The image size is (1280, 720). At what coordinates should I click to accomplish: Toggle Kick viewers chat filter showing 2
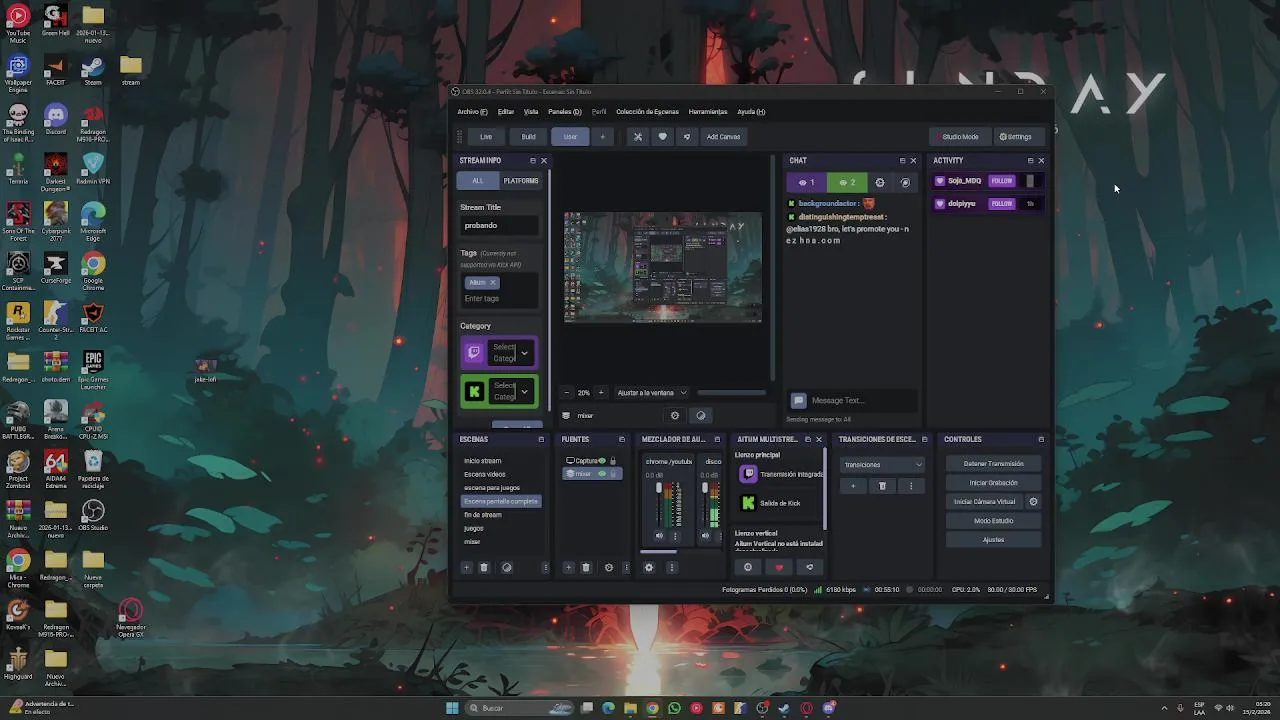point(847,182)
